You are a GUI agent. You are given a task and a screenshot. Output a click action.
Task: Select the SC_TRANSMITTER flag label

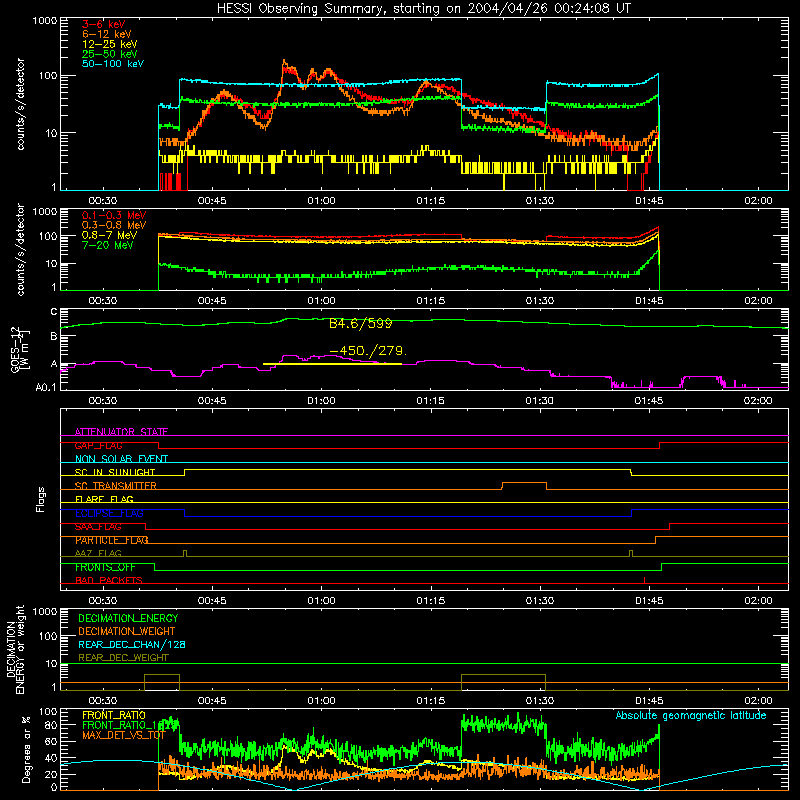[116, 486]
